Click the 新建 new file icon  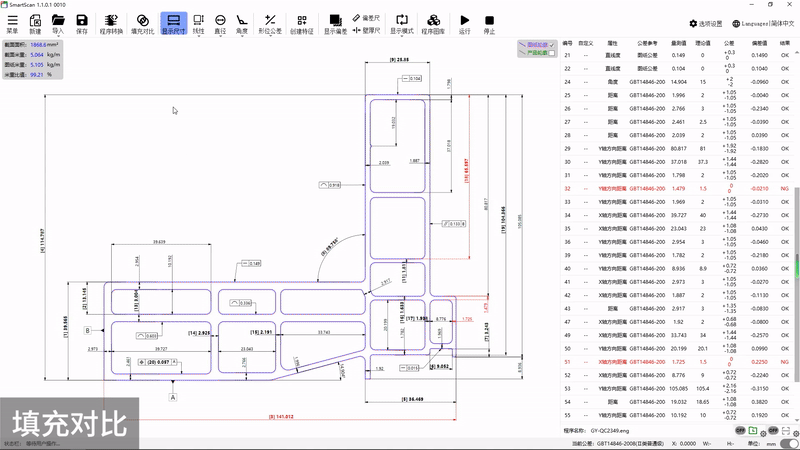coord(35,23)
